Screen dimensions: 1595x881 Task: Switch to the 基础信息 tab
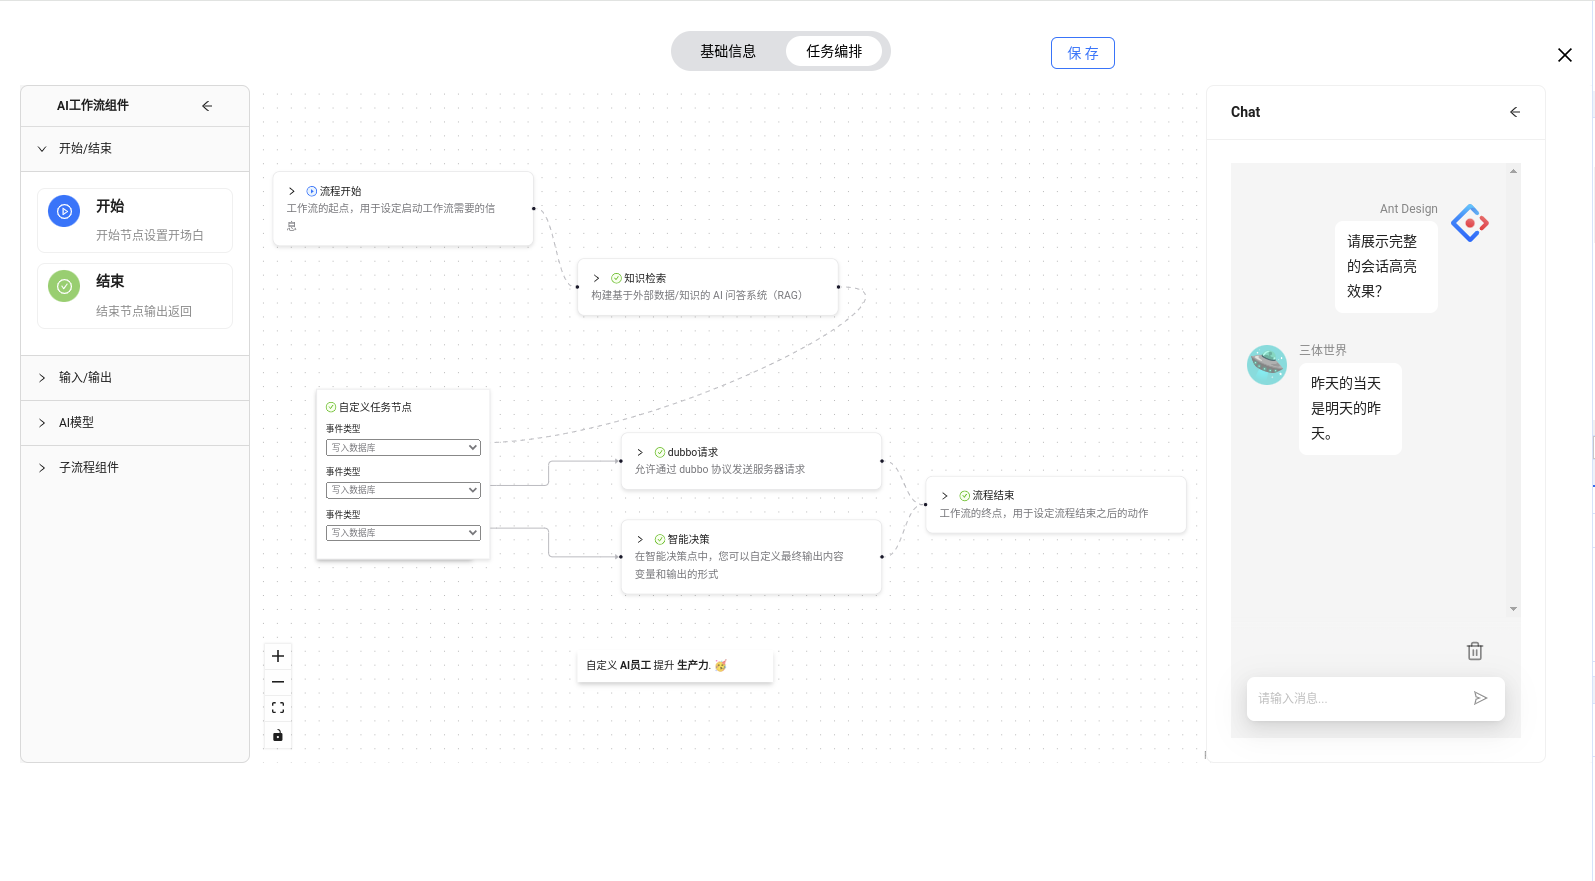click(x=728, y=51)
